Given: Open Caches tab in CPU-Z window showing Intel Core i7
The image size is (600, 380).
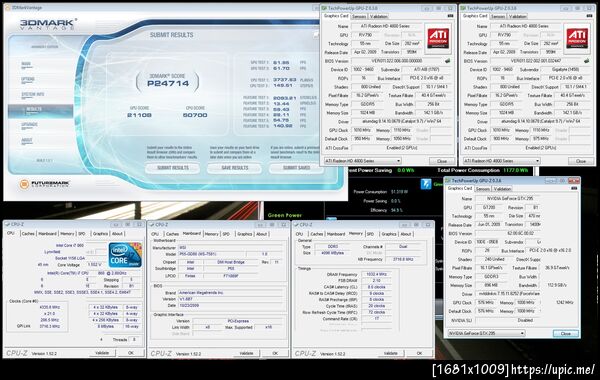Looking at the screenshot, I should (28, 233).
